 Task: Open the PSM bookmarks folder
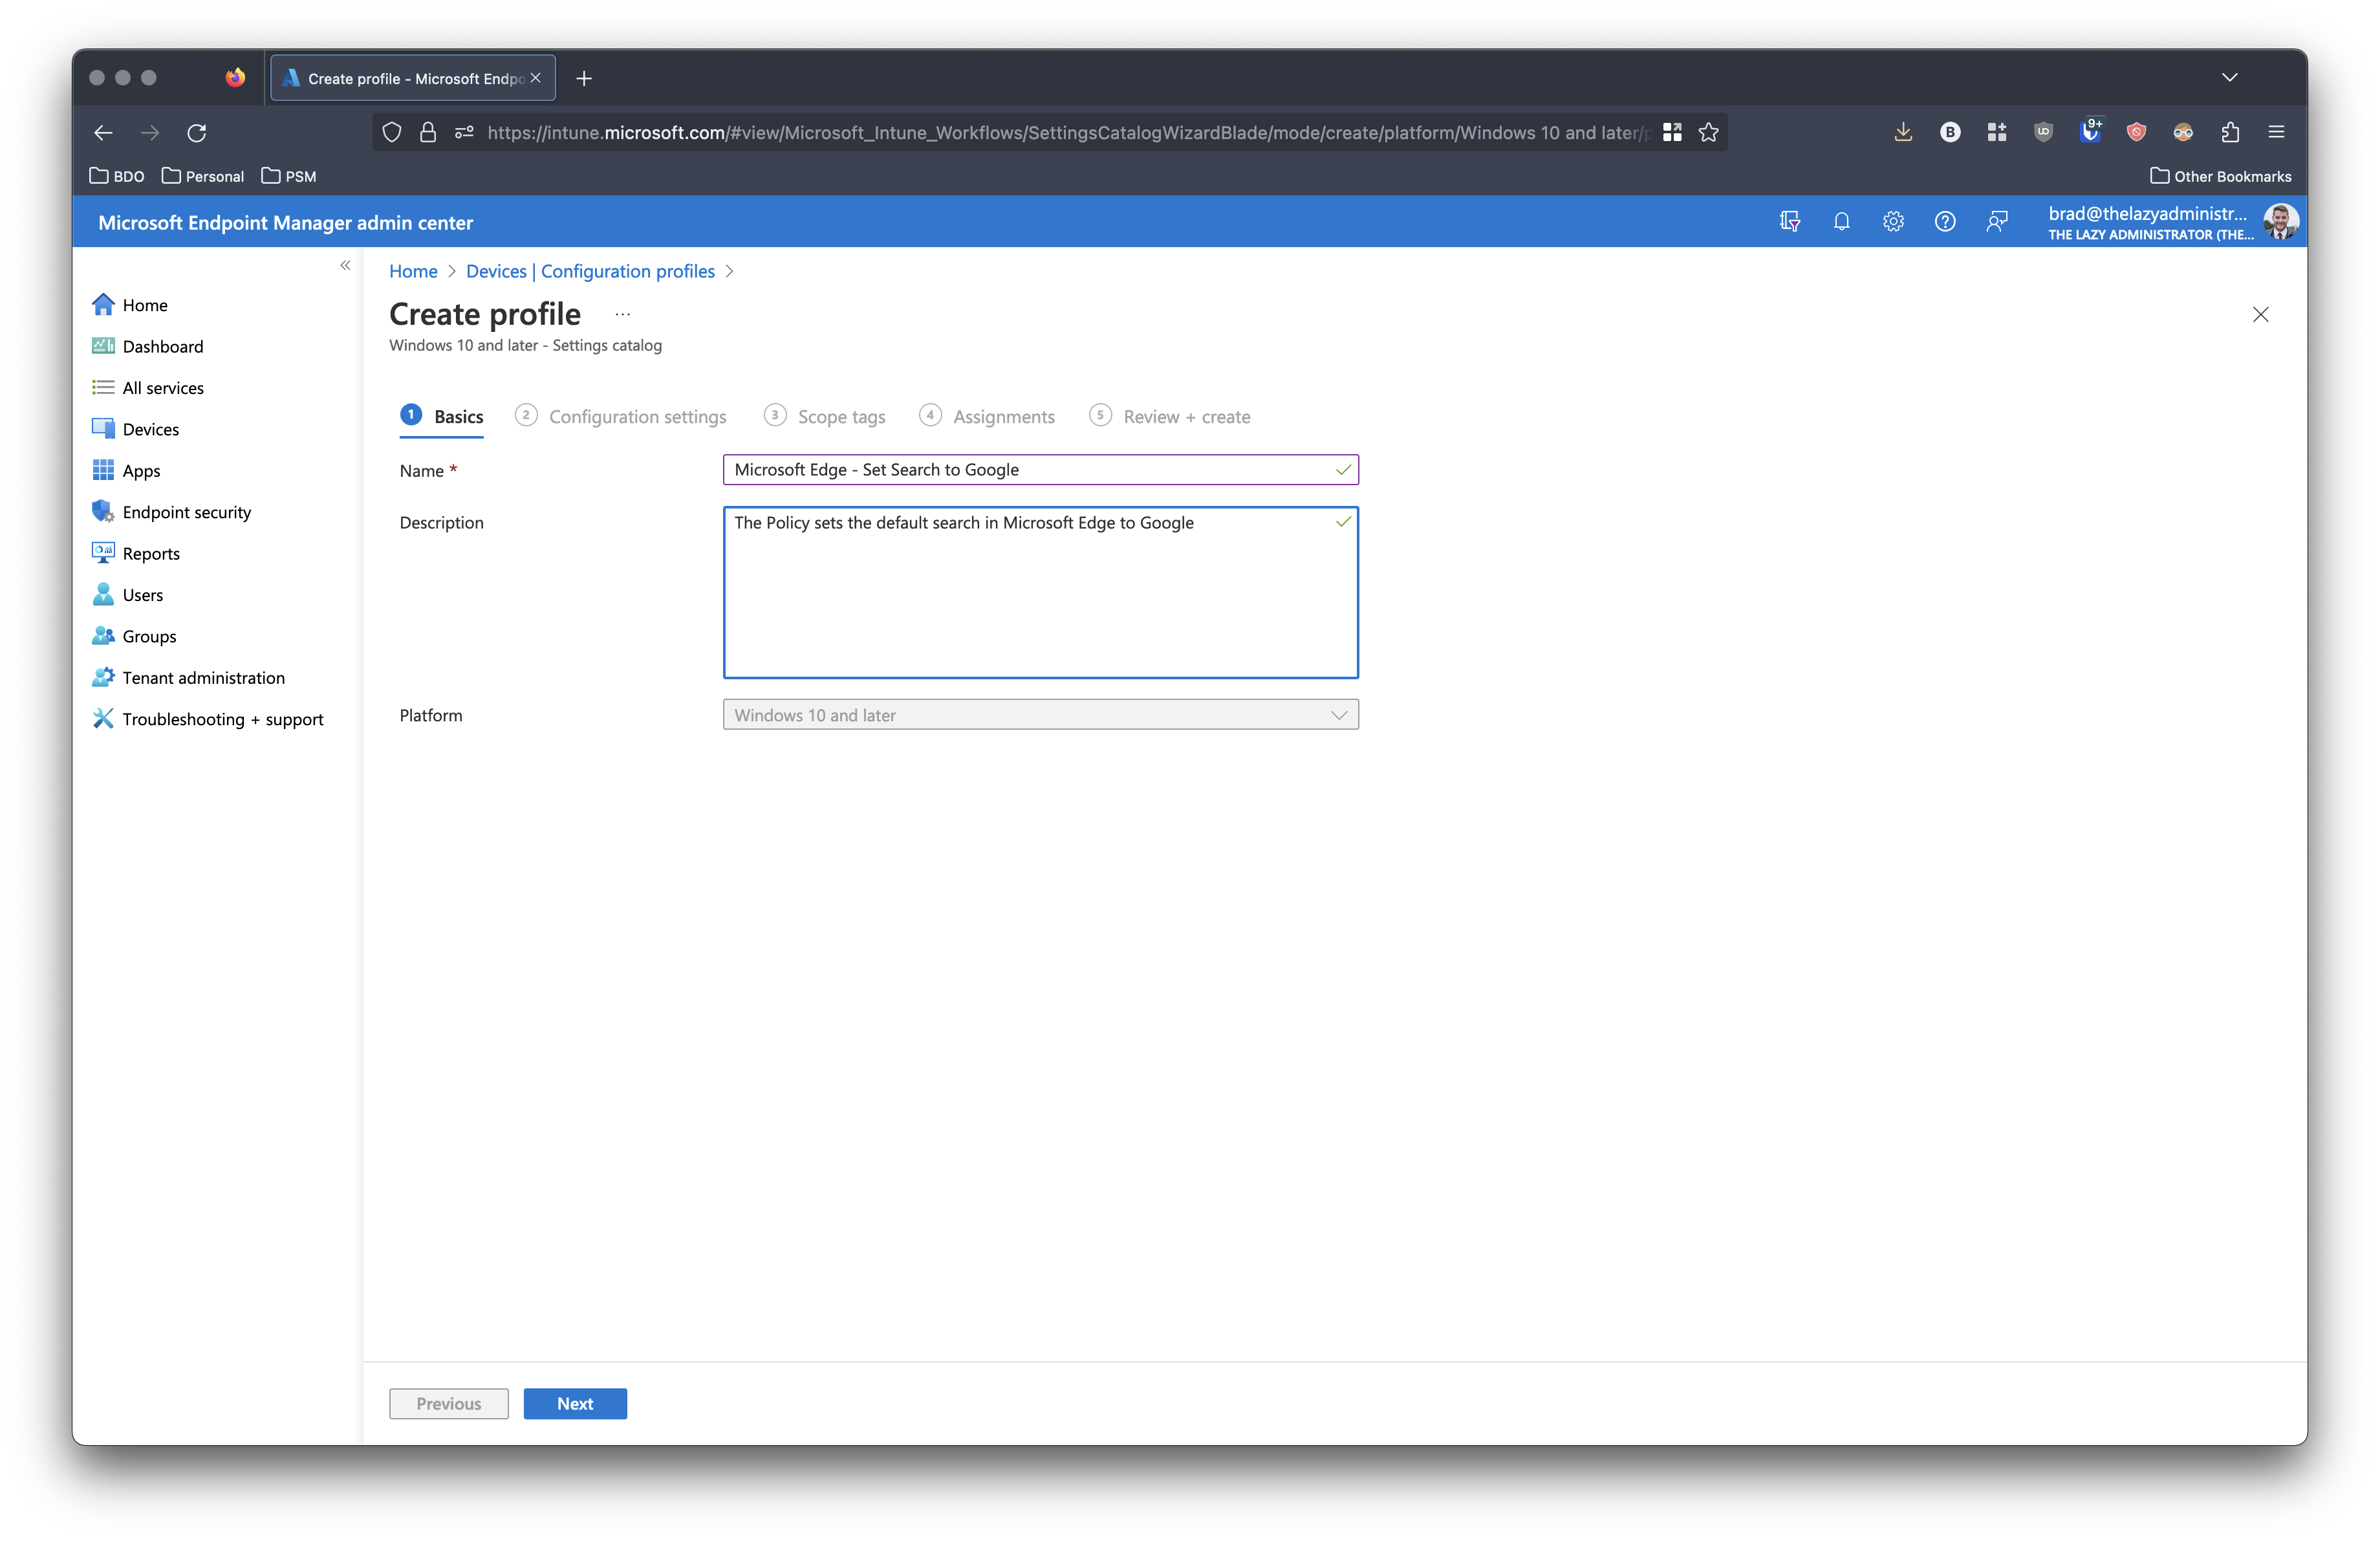click(x=289, y=176)
